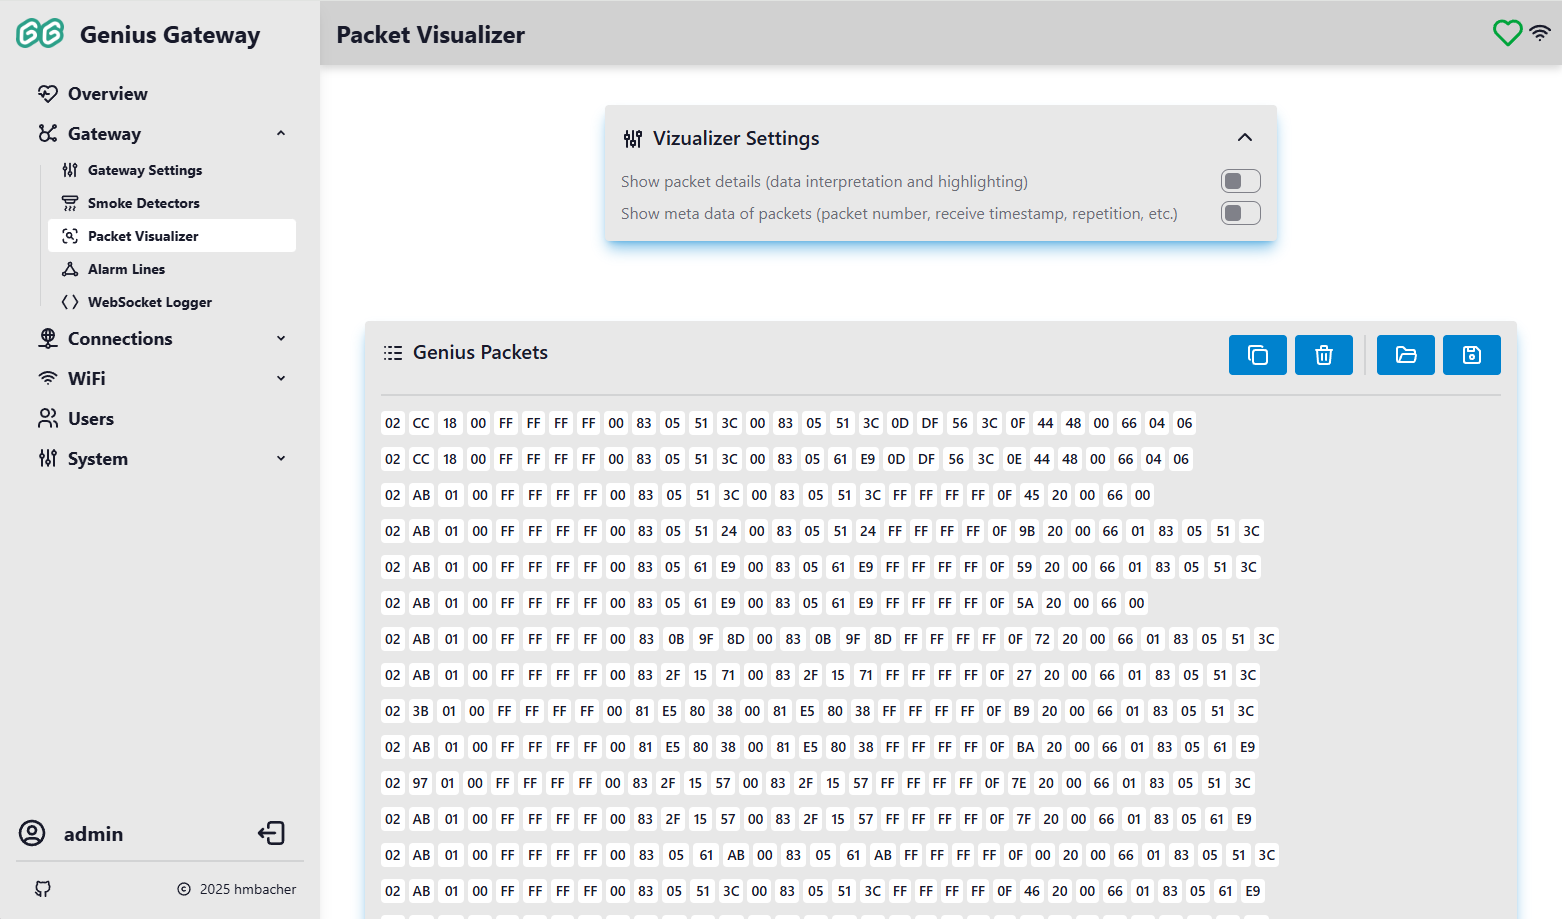Image resolution: width=1562 pixels, height=919 pixels.
Task: Click the GitHub icon in sidebar footer
Action: (43, 889)
